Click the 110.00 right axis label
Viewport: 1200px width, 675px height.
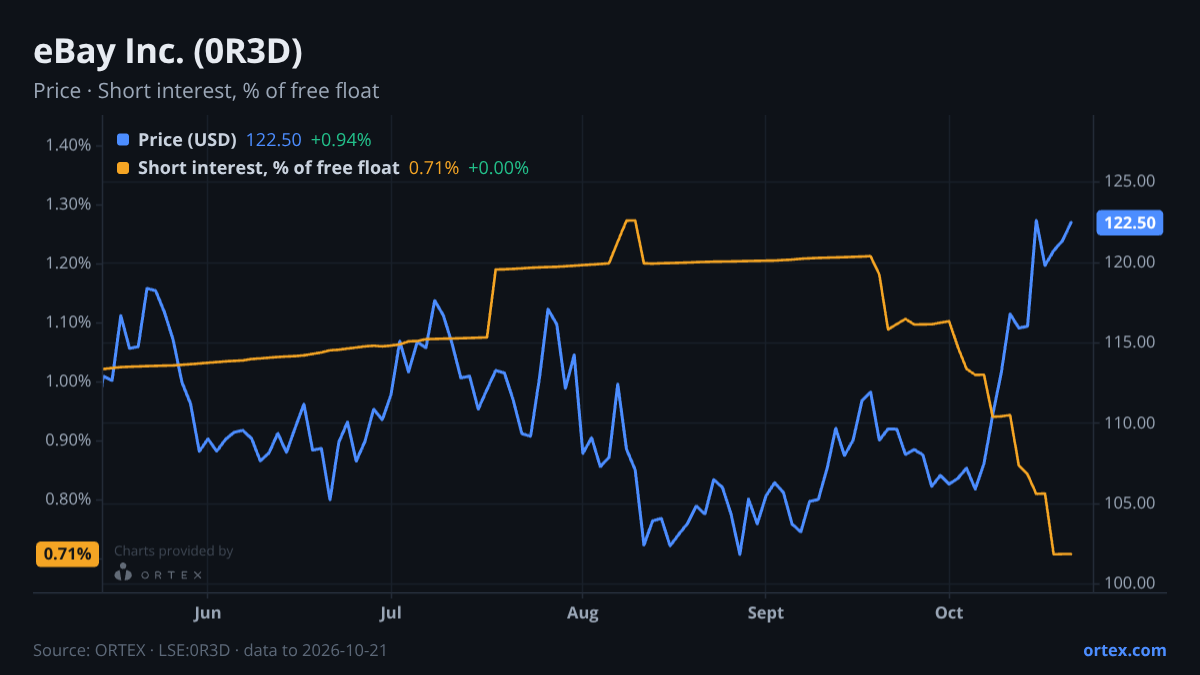tap(1130, 423)
